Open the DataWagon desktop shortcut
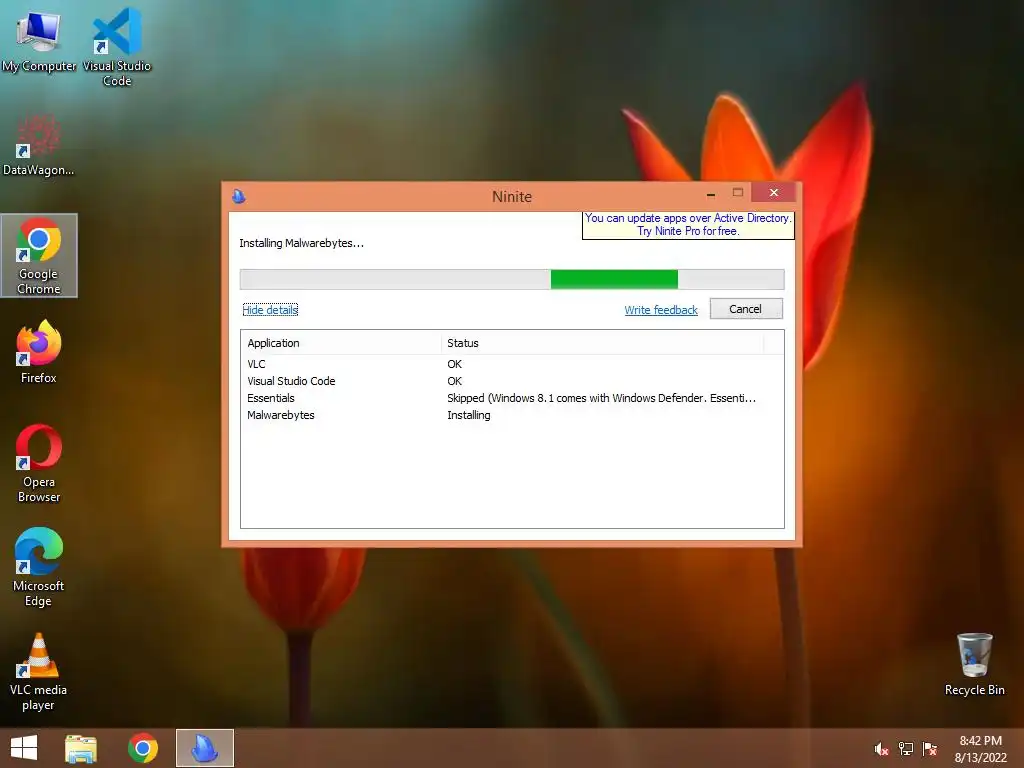Viewport: 1024px width, 768px height. point(39,145)
